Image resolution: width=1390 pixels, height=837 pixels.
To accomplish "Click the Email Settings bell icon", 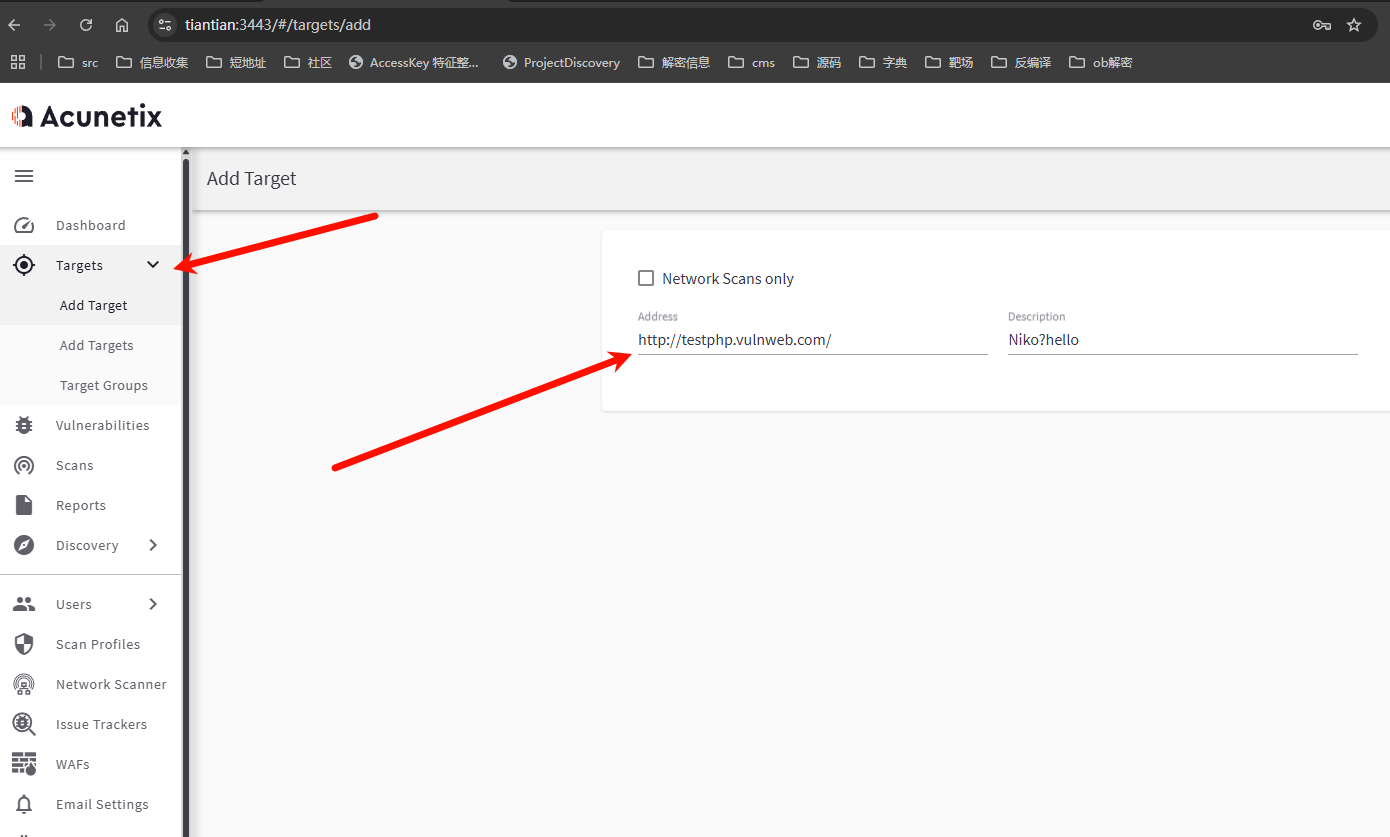I will [x=24, y=804].
